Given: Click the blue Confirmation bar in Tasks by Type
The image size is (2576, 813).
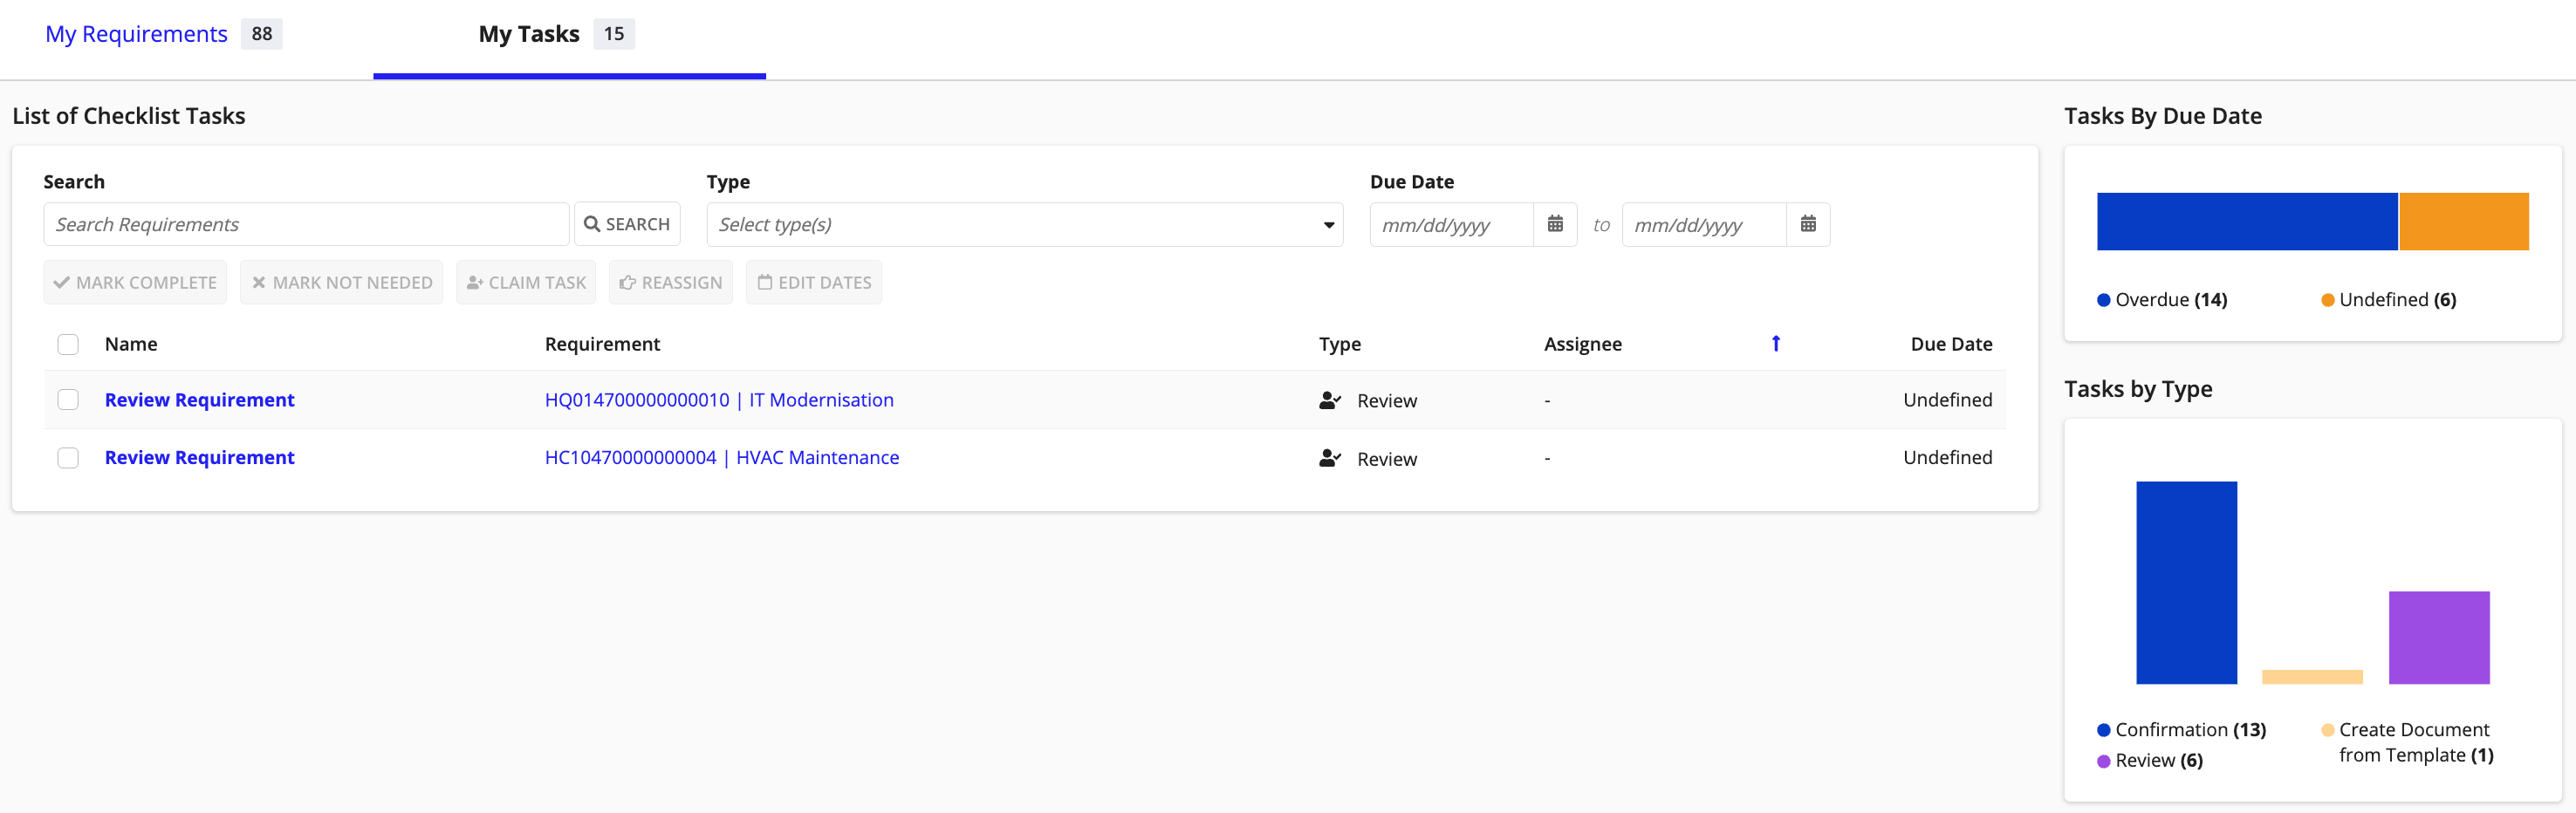Looking at the screenshot, I should click(2186, 583).
